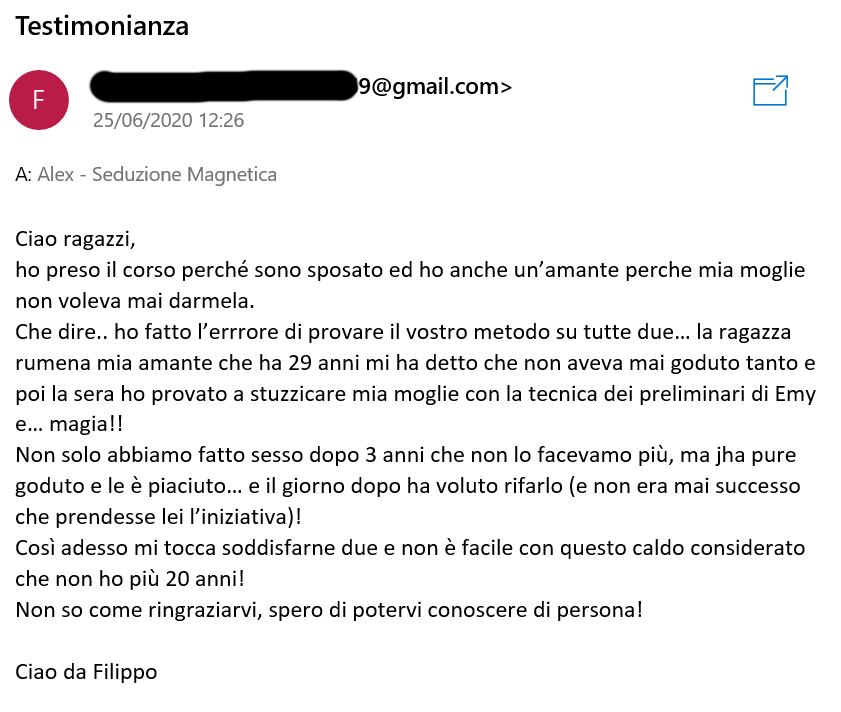Click the Non so come ringraziarvi line
The height and width of the screenshot is (712, 841).
tap(329, 610)
